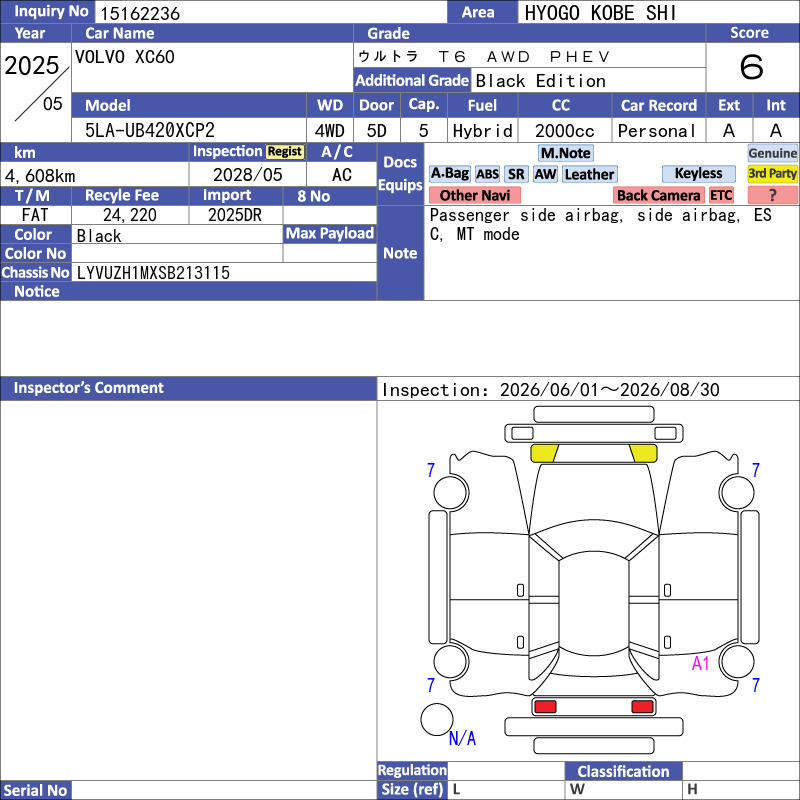Select the Chassis No value field
Screen dimensions: 800x800
point(224,272)
